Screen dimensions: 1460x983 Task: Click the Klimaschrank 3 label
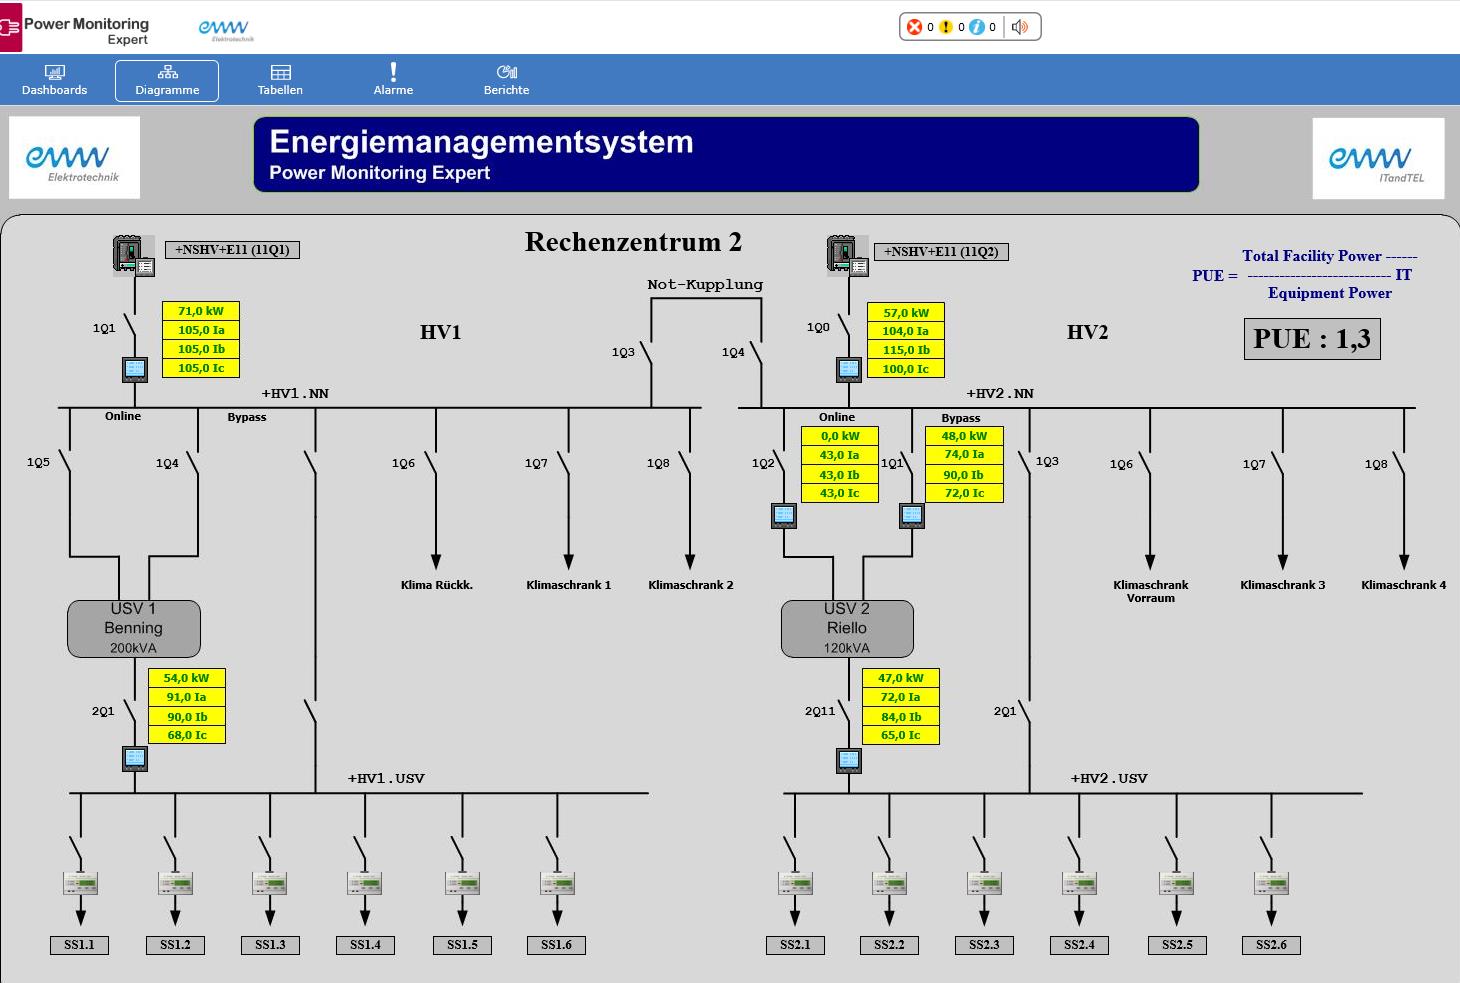coord(1282,585)
